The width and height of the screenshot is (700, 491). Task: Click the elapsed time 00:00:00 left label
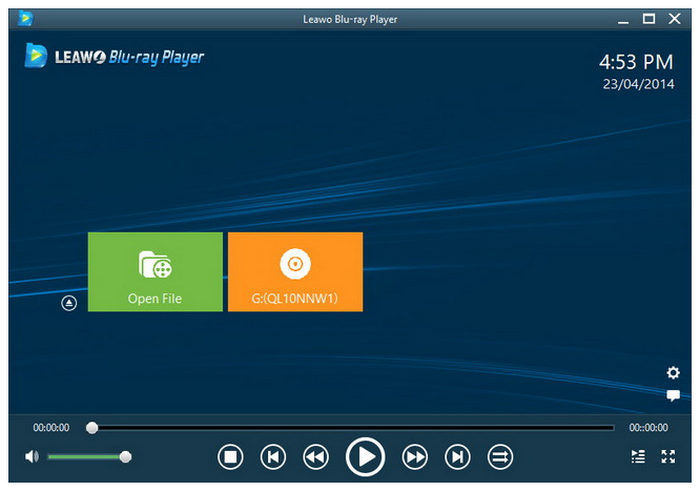[51, 428]
